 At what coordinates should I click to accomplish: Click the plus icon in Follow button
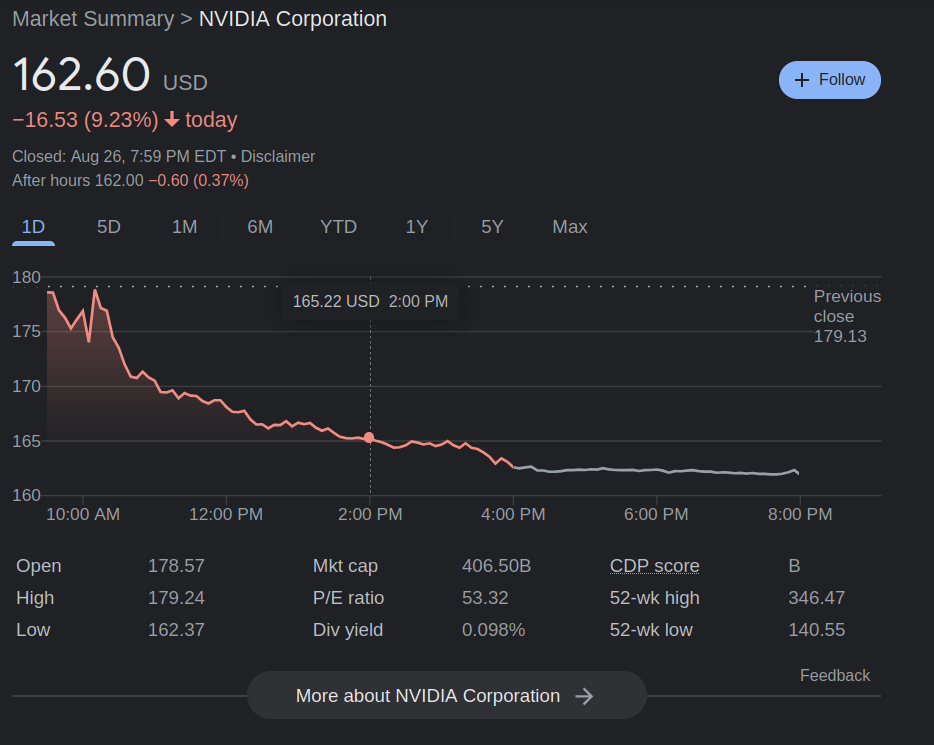point(801,80)
